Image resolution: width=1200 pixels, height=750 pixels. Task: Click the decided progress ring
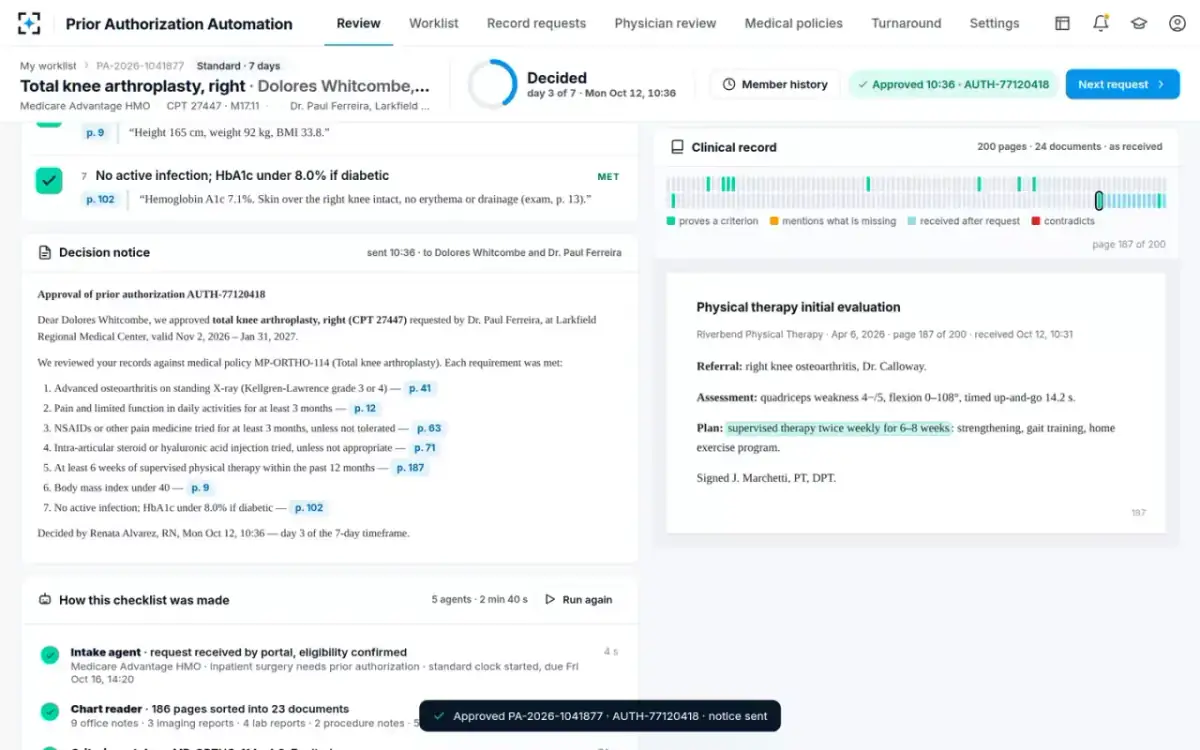pos(492,84)
